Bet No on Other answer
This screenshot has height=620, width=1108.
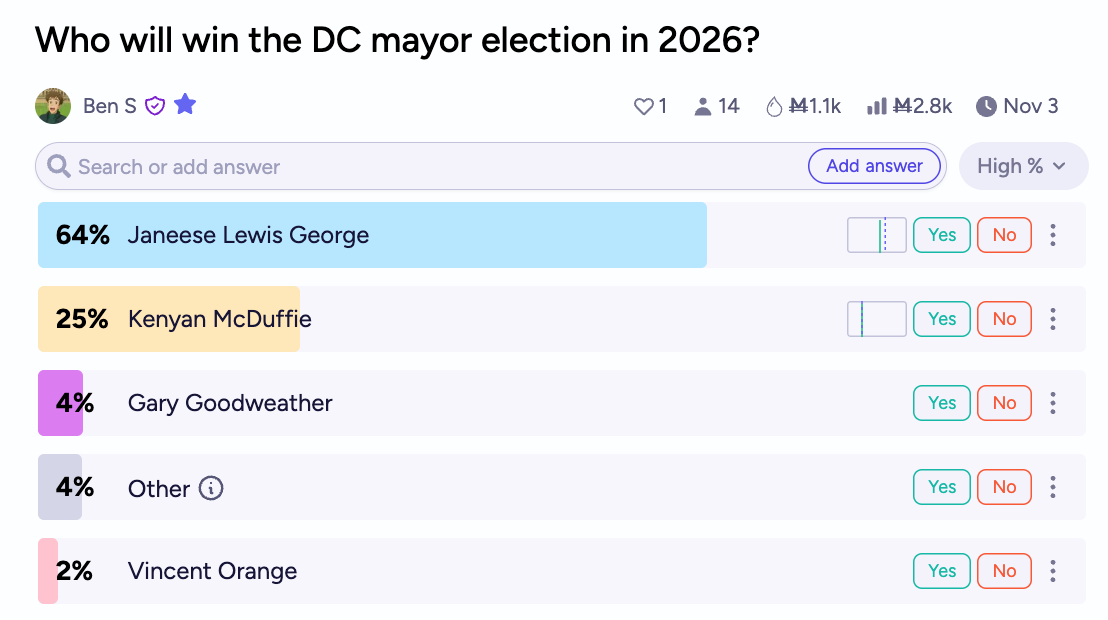click(x=1004, y=487)
